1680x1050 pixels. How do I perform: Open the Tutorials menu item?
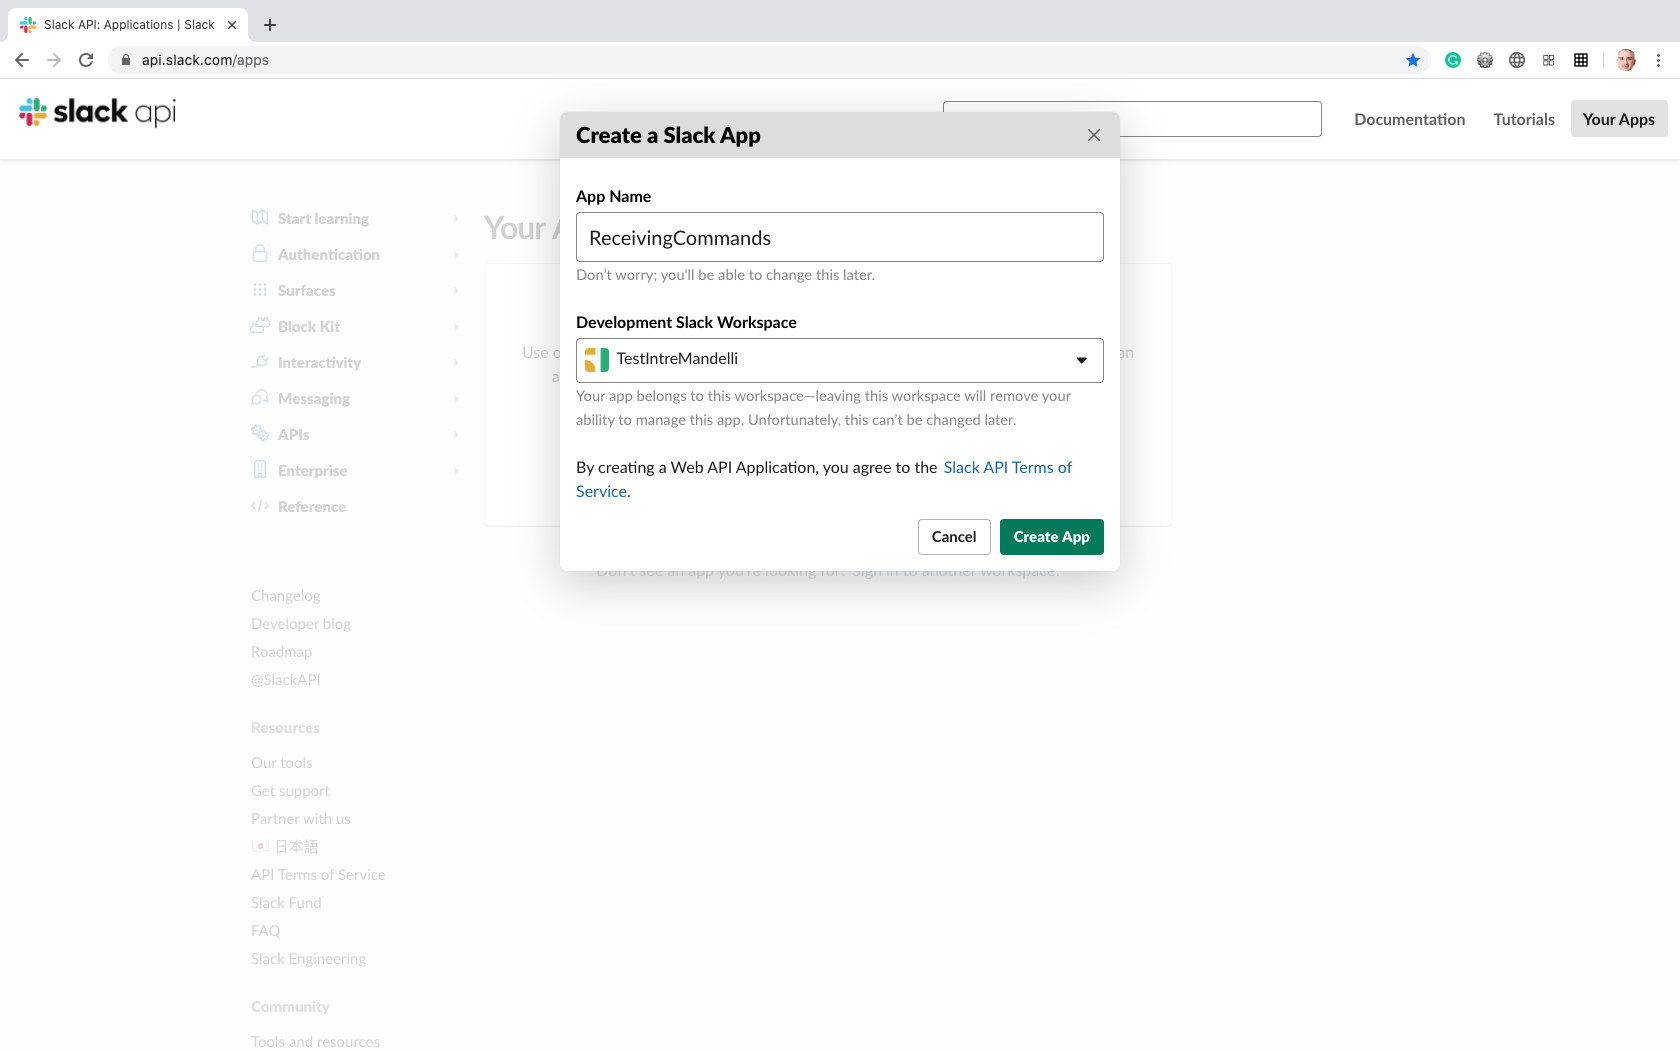[x=1524, y=119]
